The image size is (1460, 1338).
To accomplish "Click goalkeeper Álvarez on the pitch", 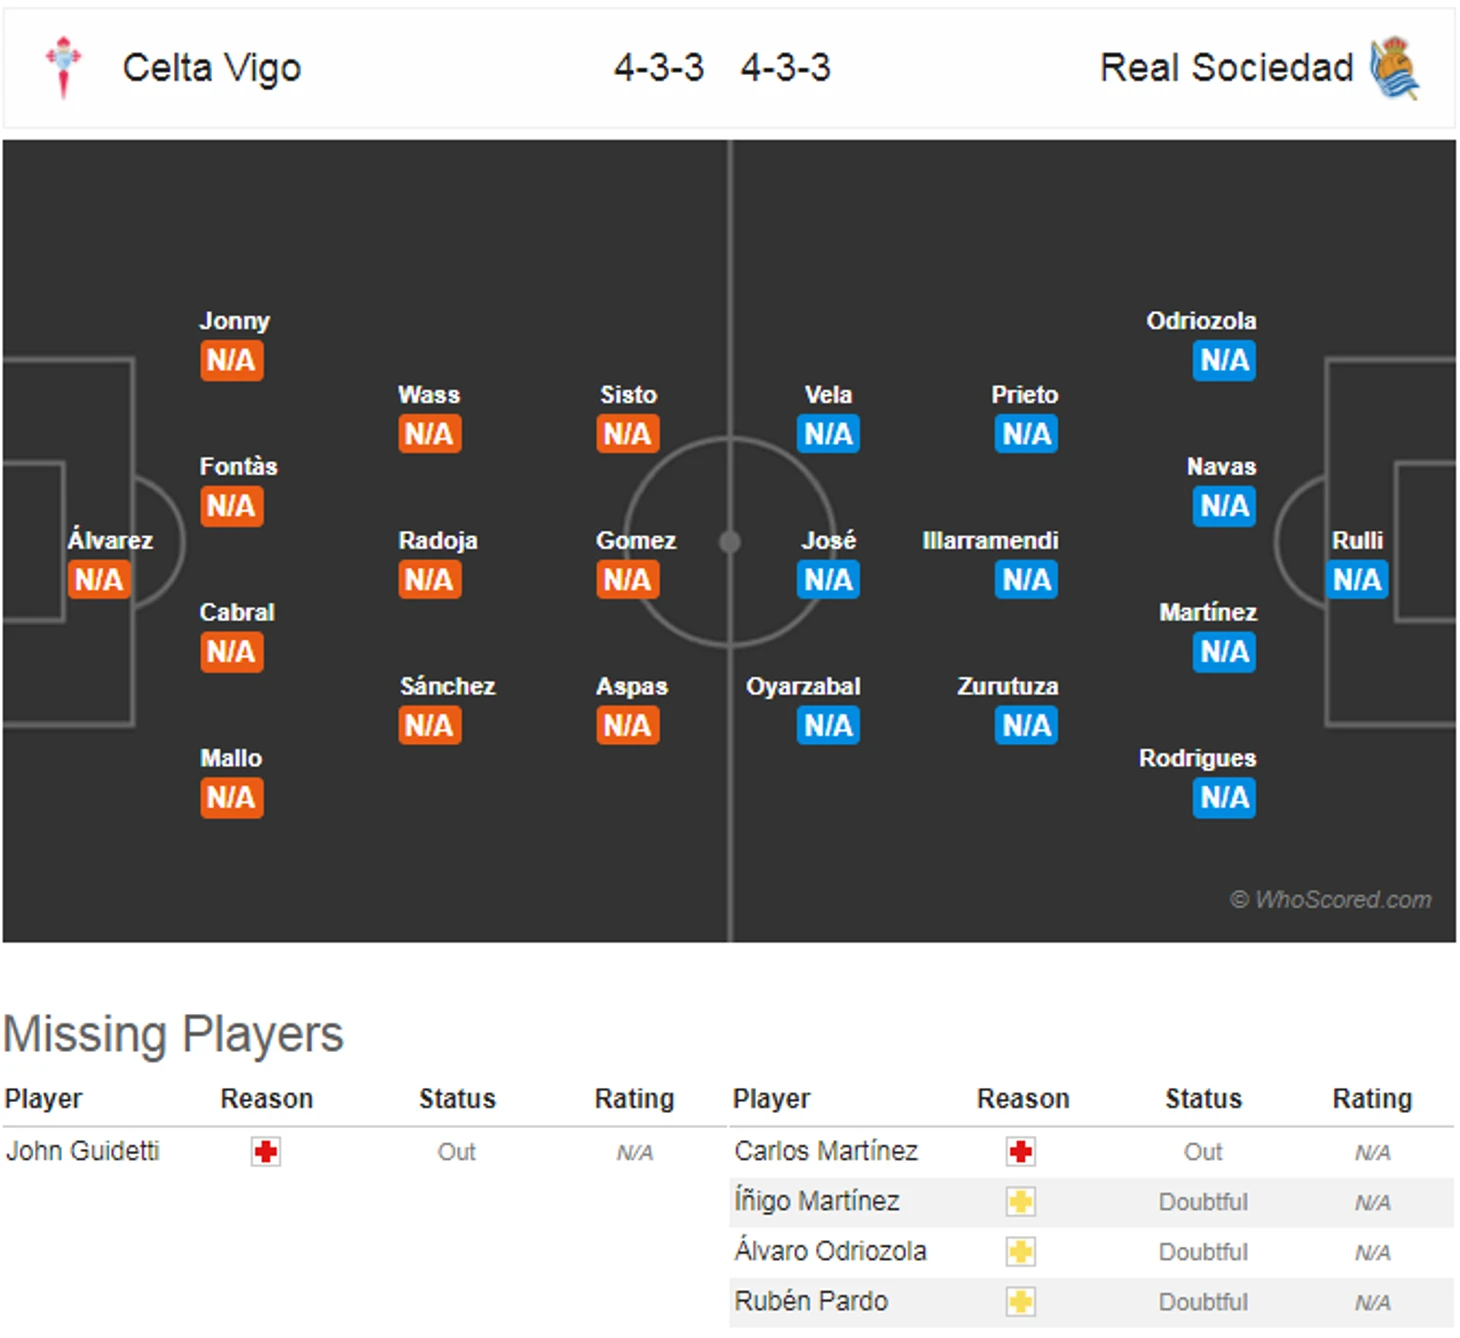I will click(110, 540).
